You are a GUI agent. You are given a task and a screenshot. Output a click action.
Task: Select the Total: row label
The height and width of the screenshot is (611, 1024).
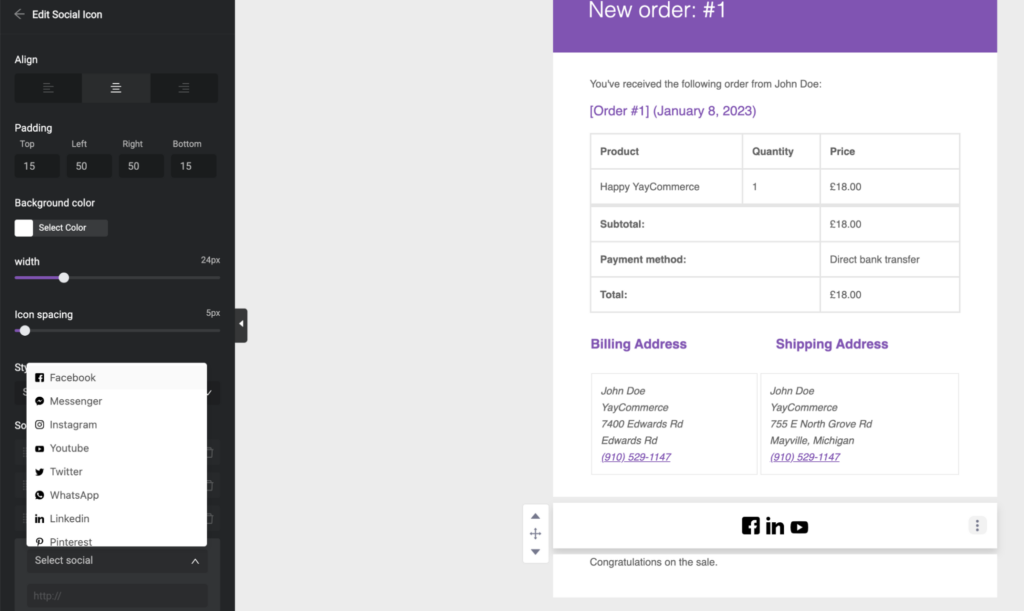pyautogui.click(x=613, y=294)
